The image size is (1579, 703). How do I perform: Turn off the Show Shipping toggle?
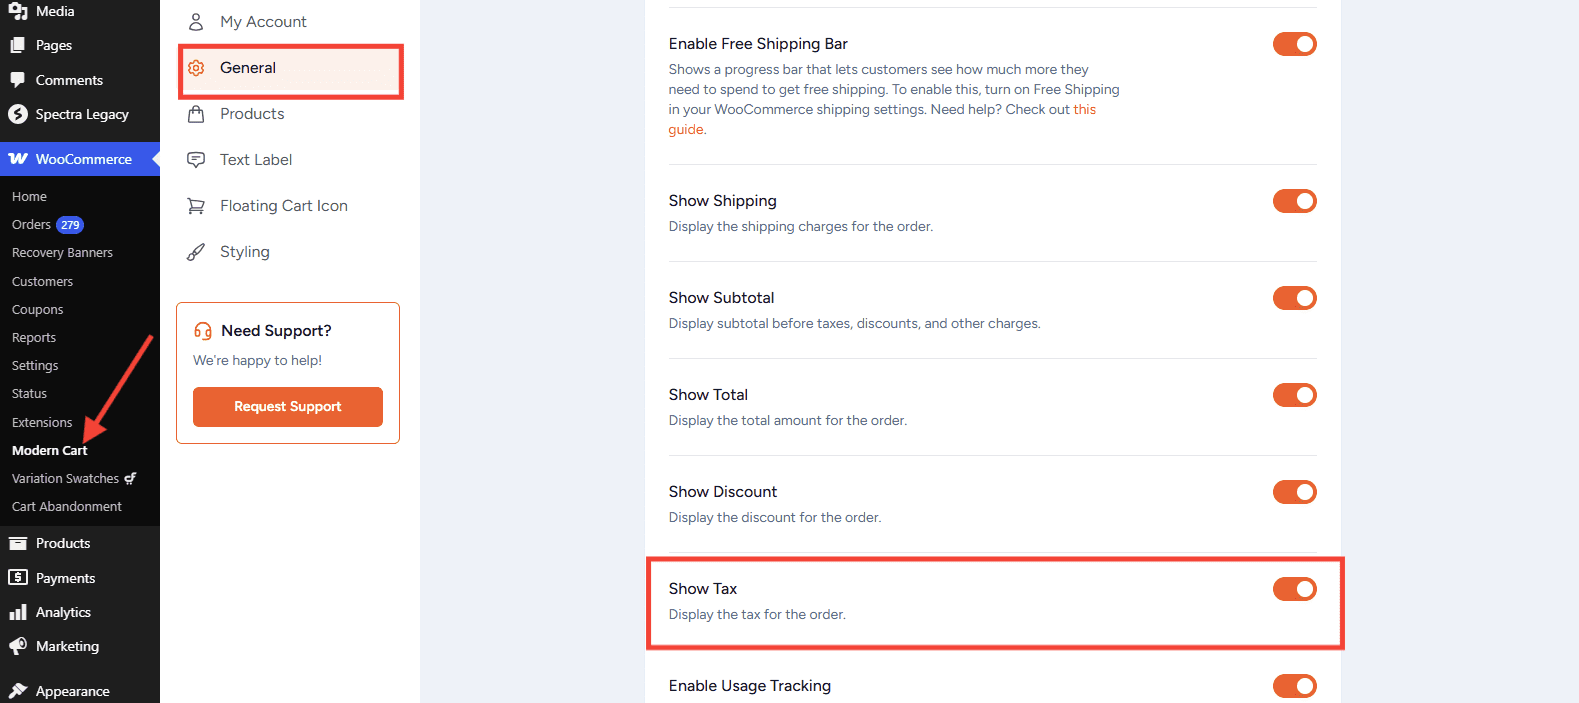point(1294,201)
